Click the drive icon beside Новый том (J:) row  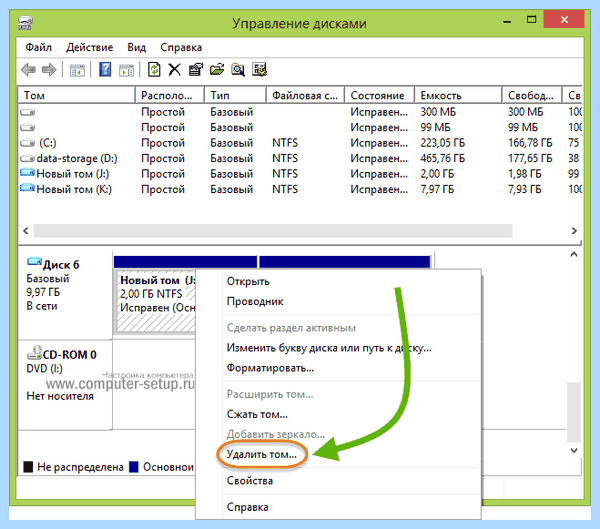[x=27, y=173]
